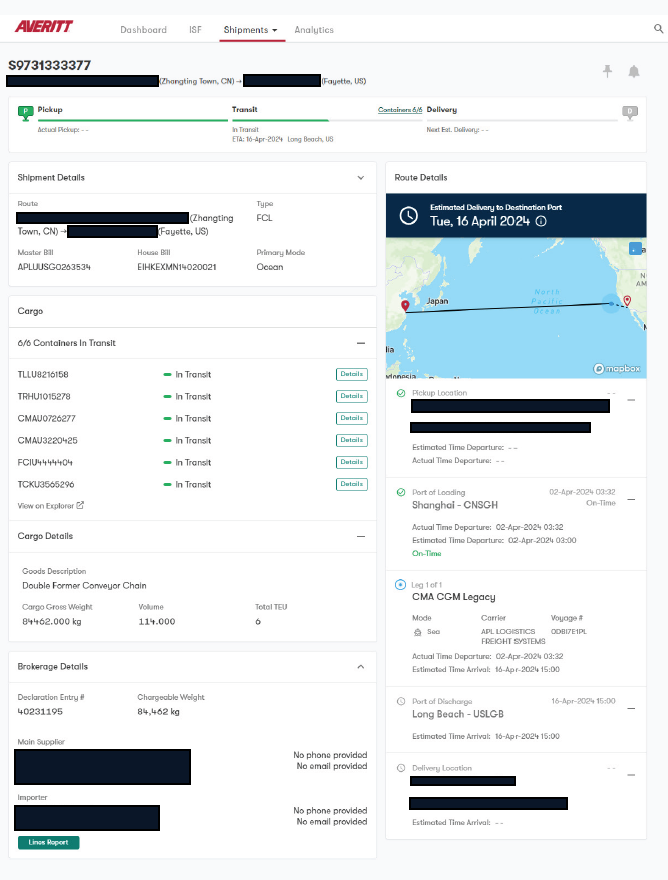Screen dimensions: 668x880
Task: Open Details for container TLLU8216158
Action: click(351, 374)
